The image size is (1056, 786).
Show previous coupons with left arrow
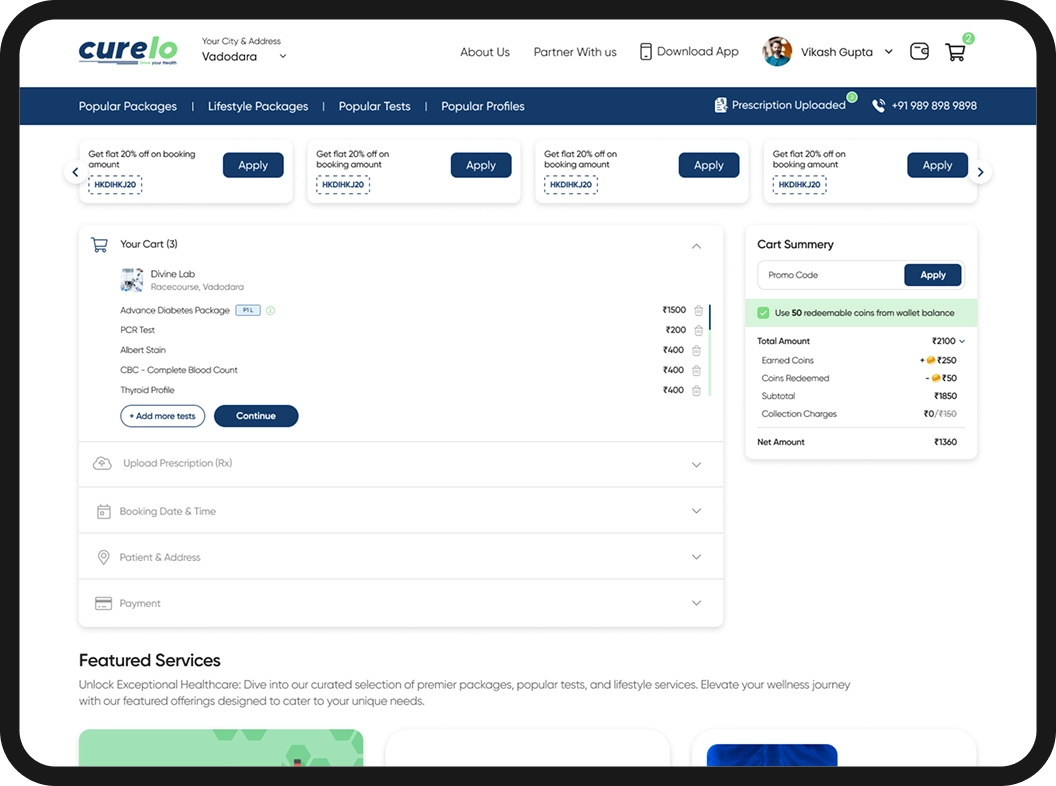tap(75, 172)
